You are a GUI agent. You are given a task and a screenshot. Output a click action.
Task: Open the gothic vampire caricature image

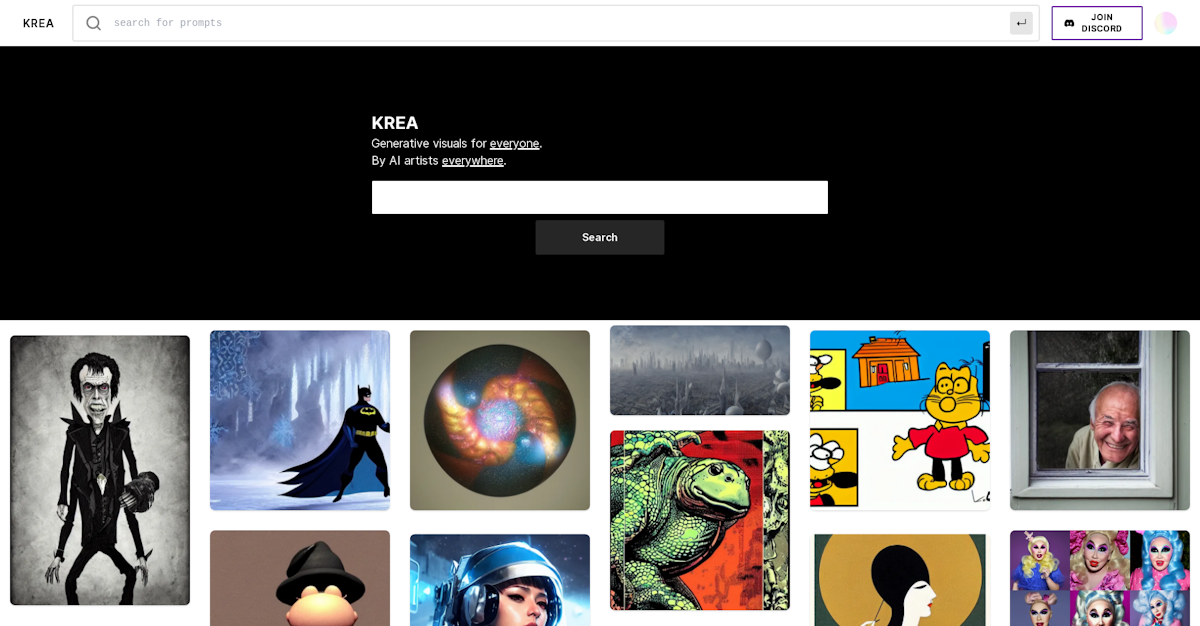(x=100, y=470)
